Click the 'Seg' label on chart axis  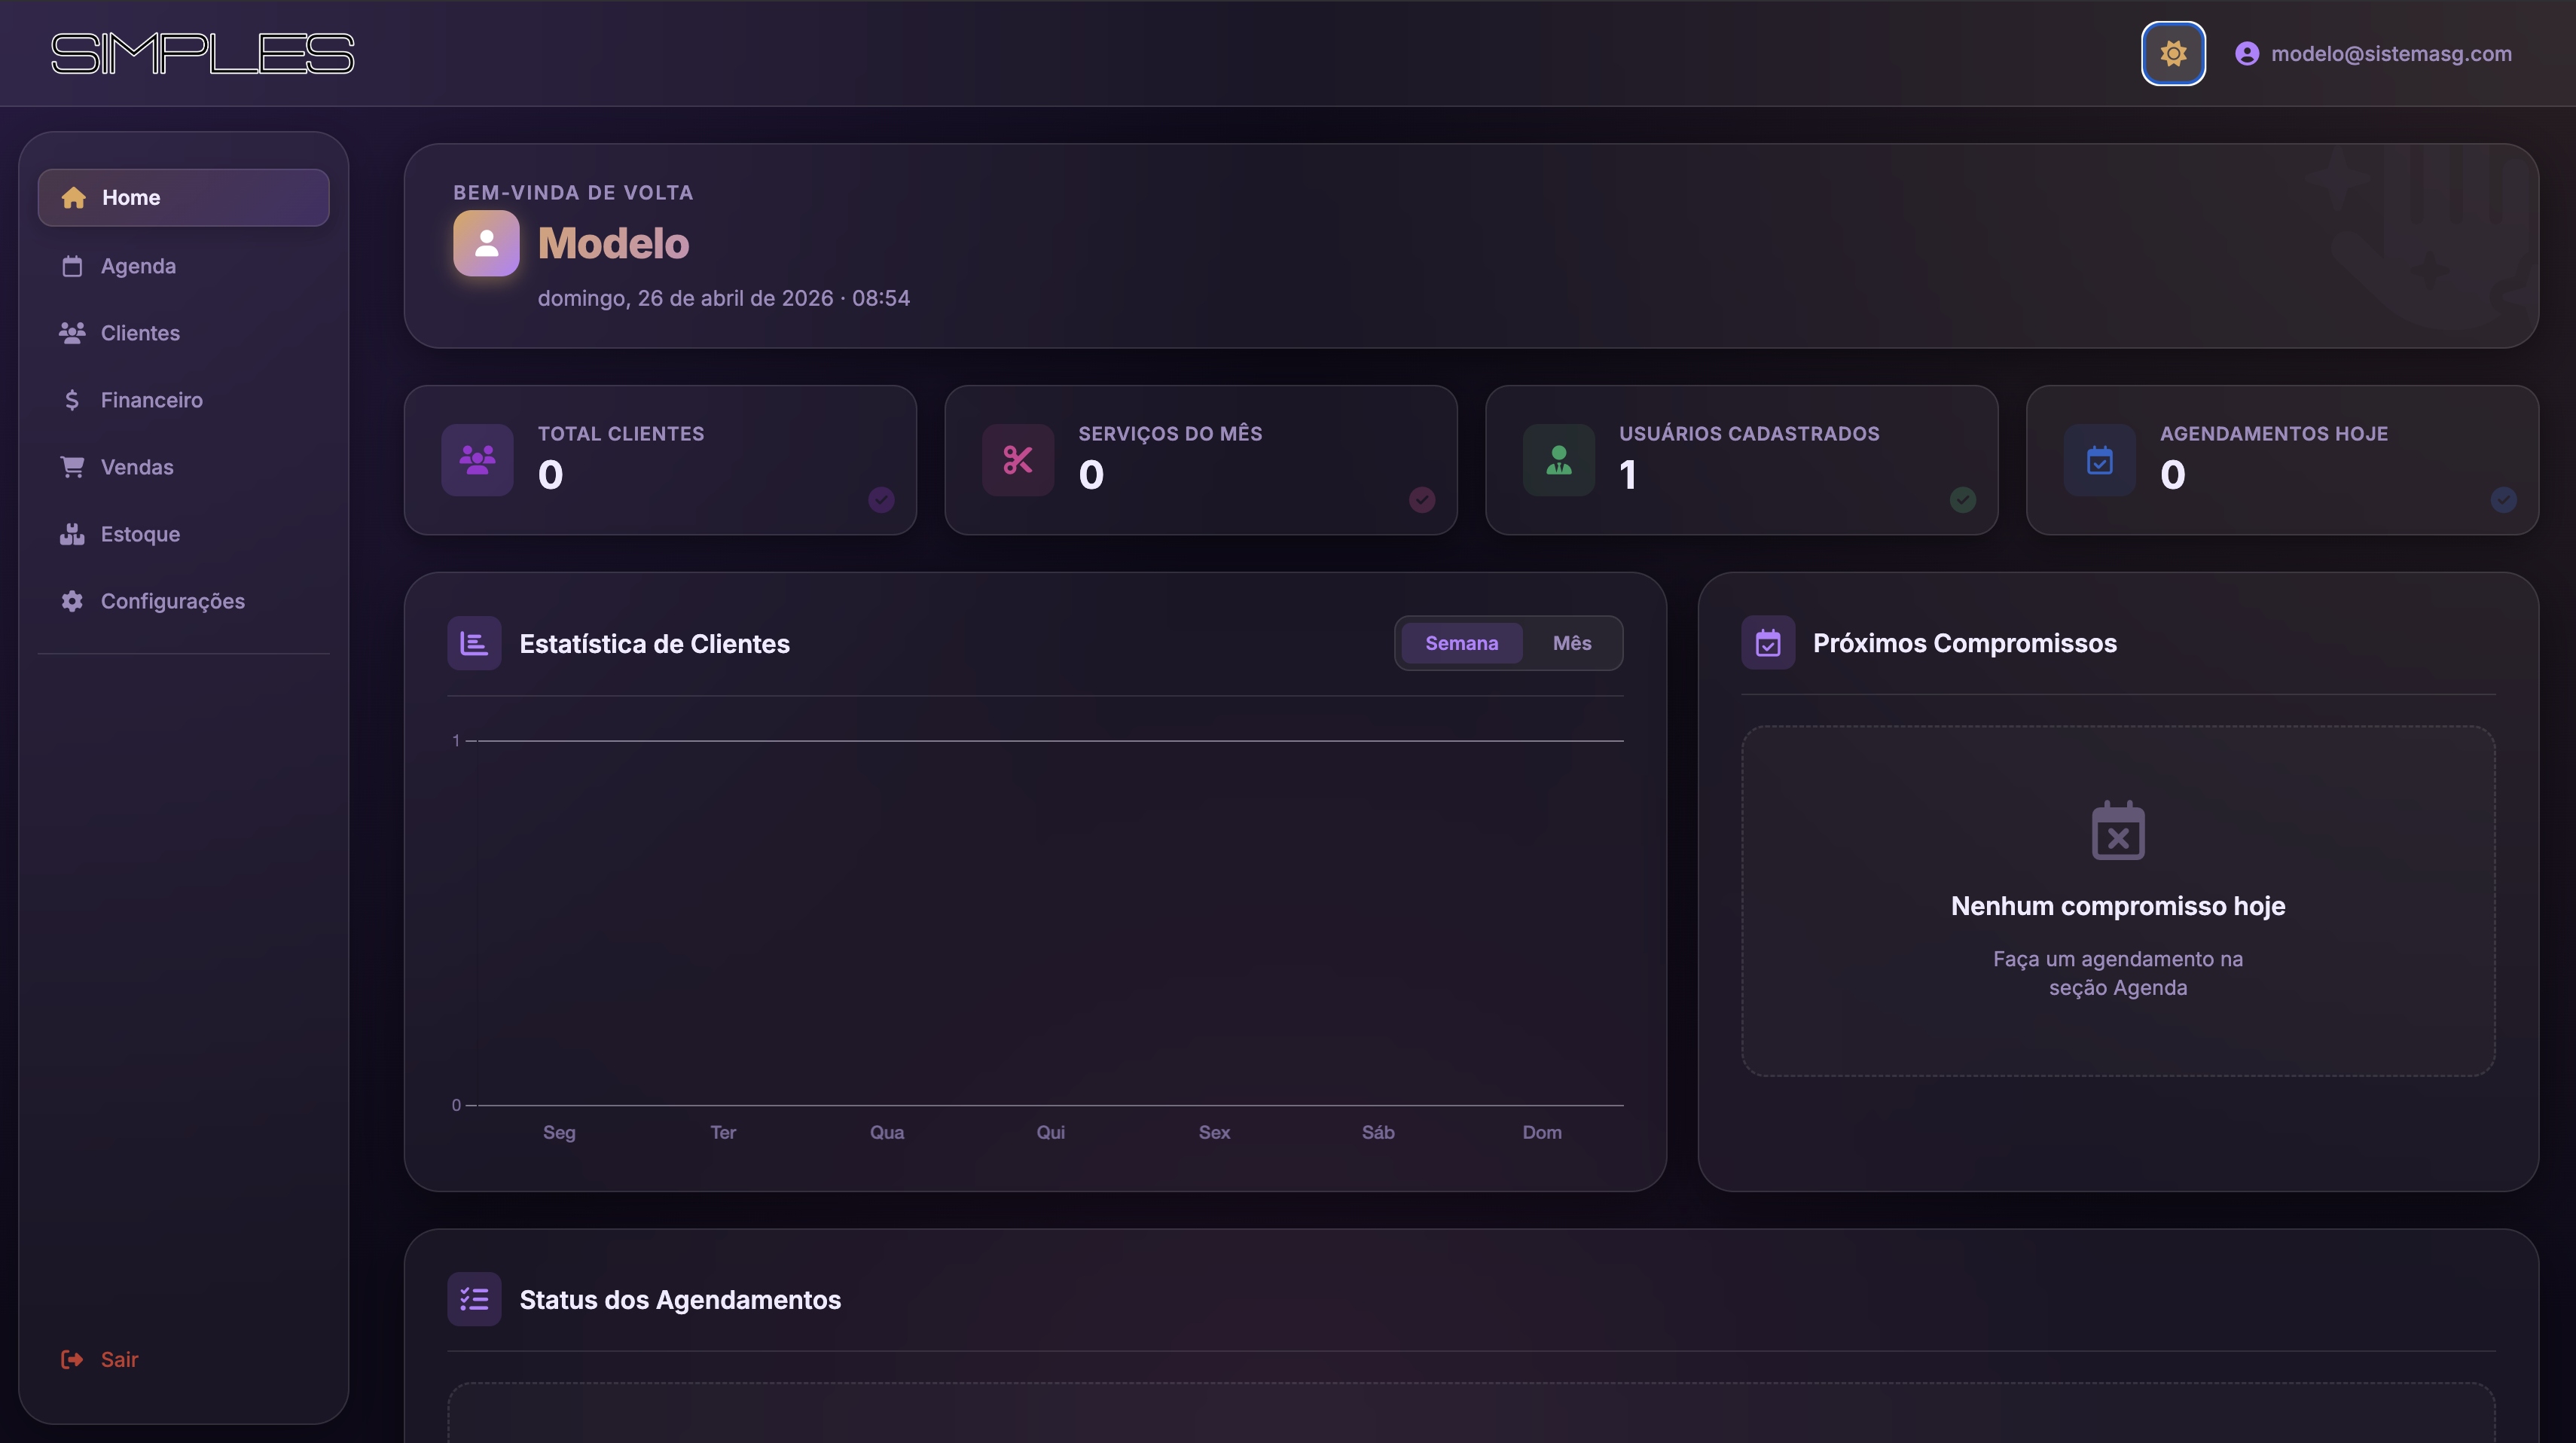(559, 1132)
